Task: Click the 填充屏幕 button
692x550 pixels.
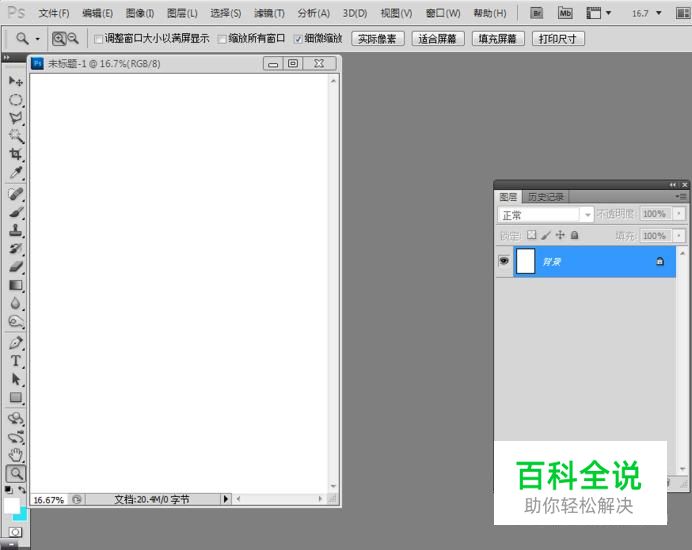Action: point(498,39)
